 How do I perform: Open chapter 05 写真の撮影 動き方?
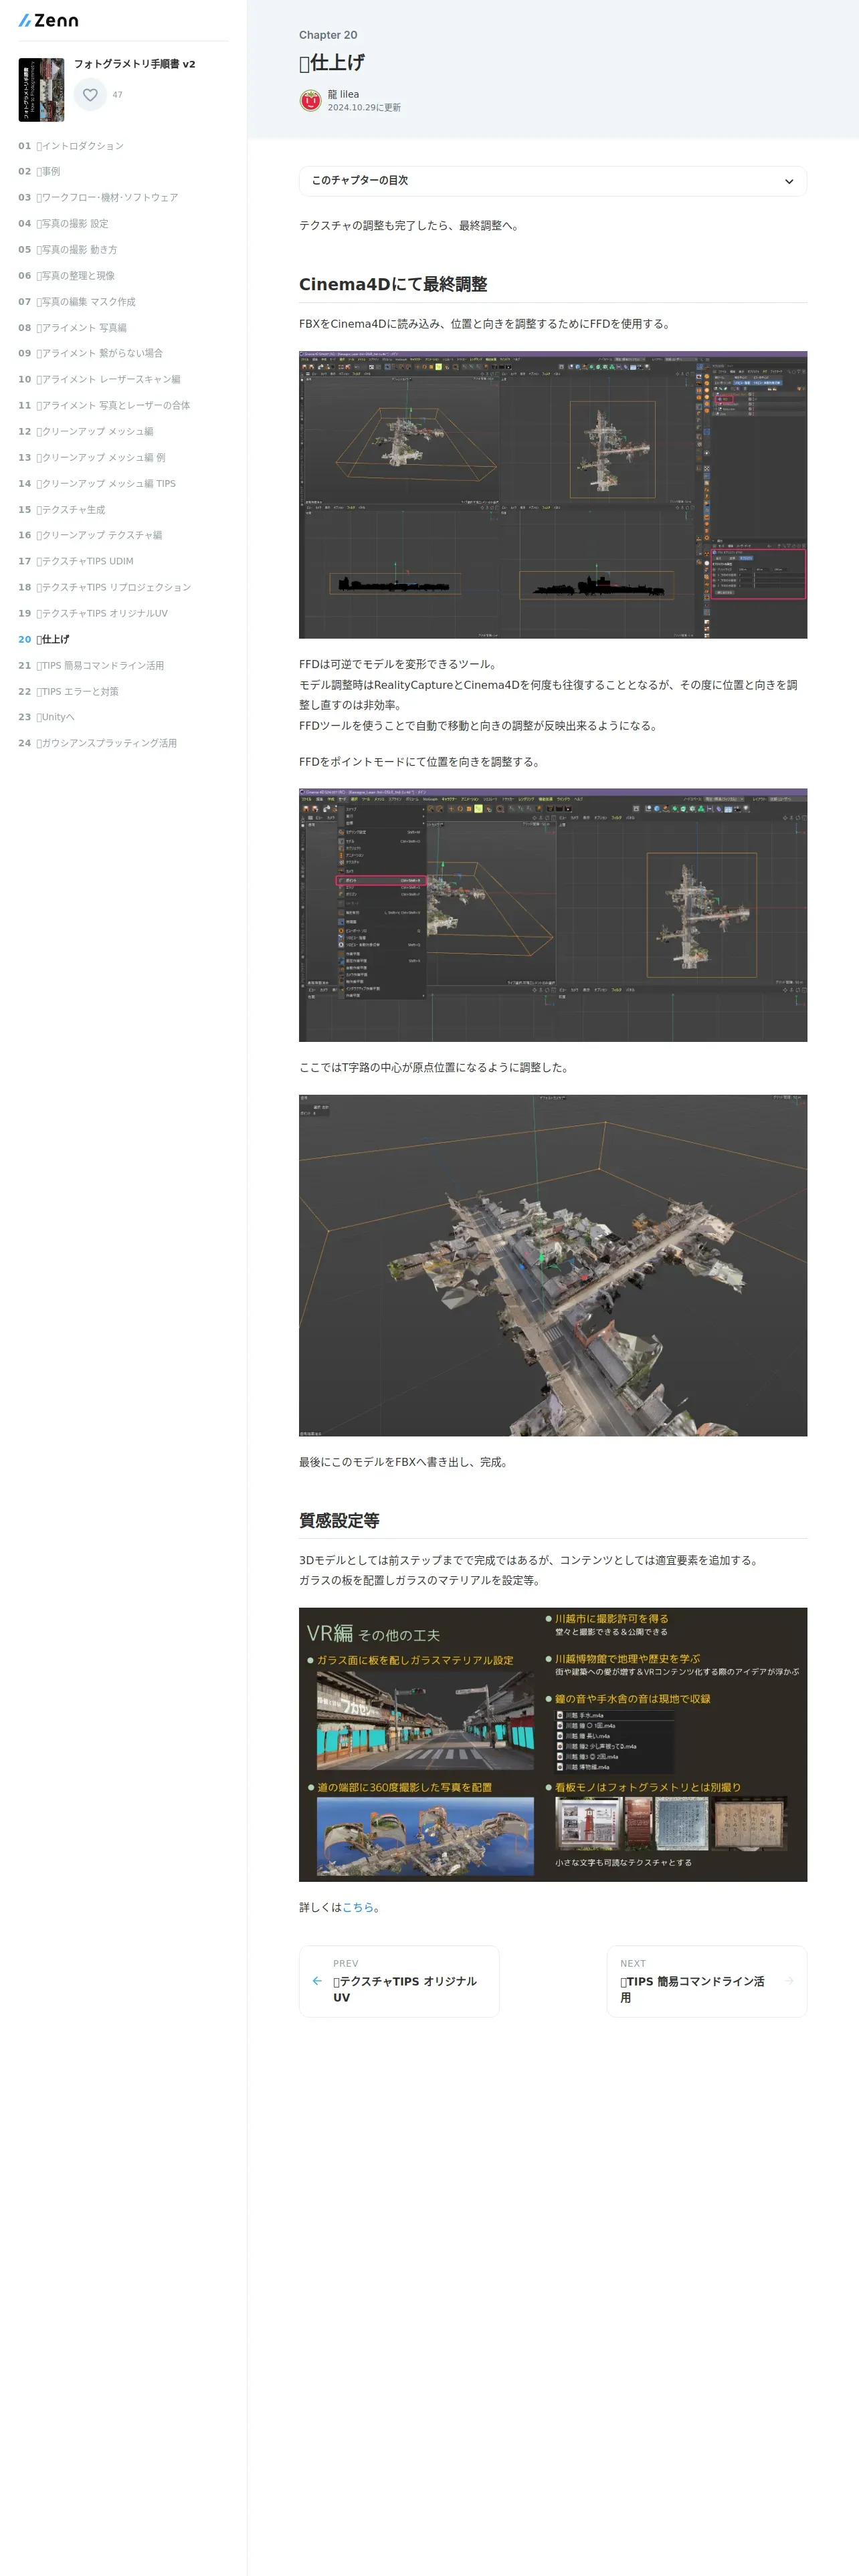(68, 250)
